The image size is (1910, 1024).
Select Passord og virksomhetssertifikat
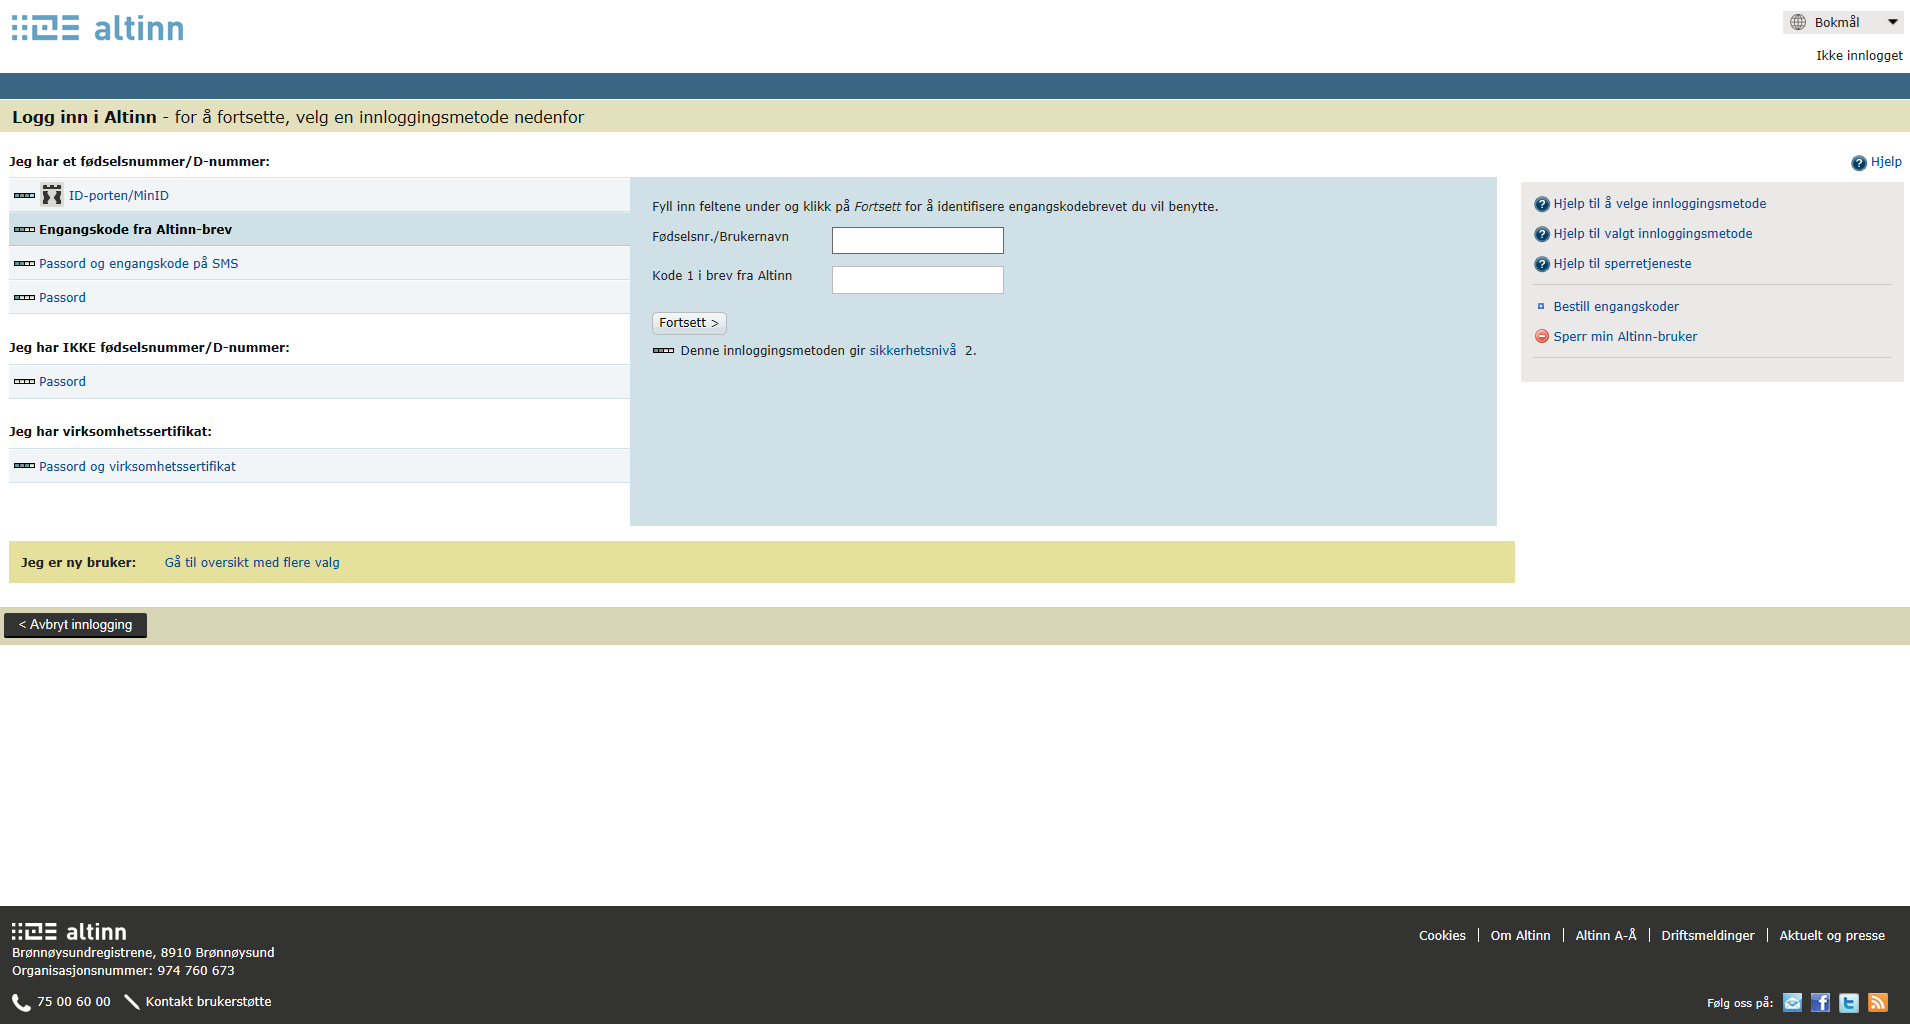point(137,467)
